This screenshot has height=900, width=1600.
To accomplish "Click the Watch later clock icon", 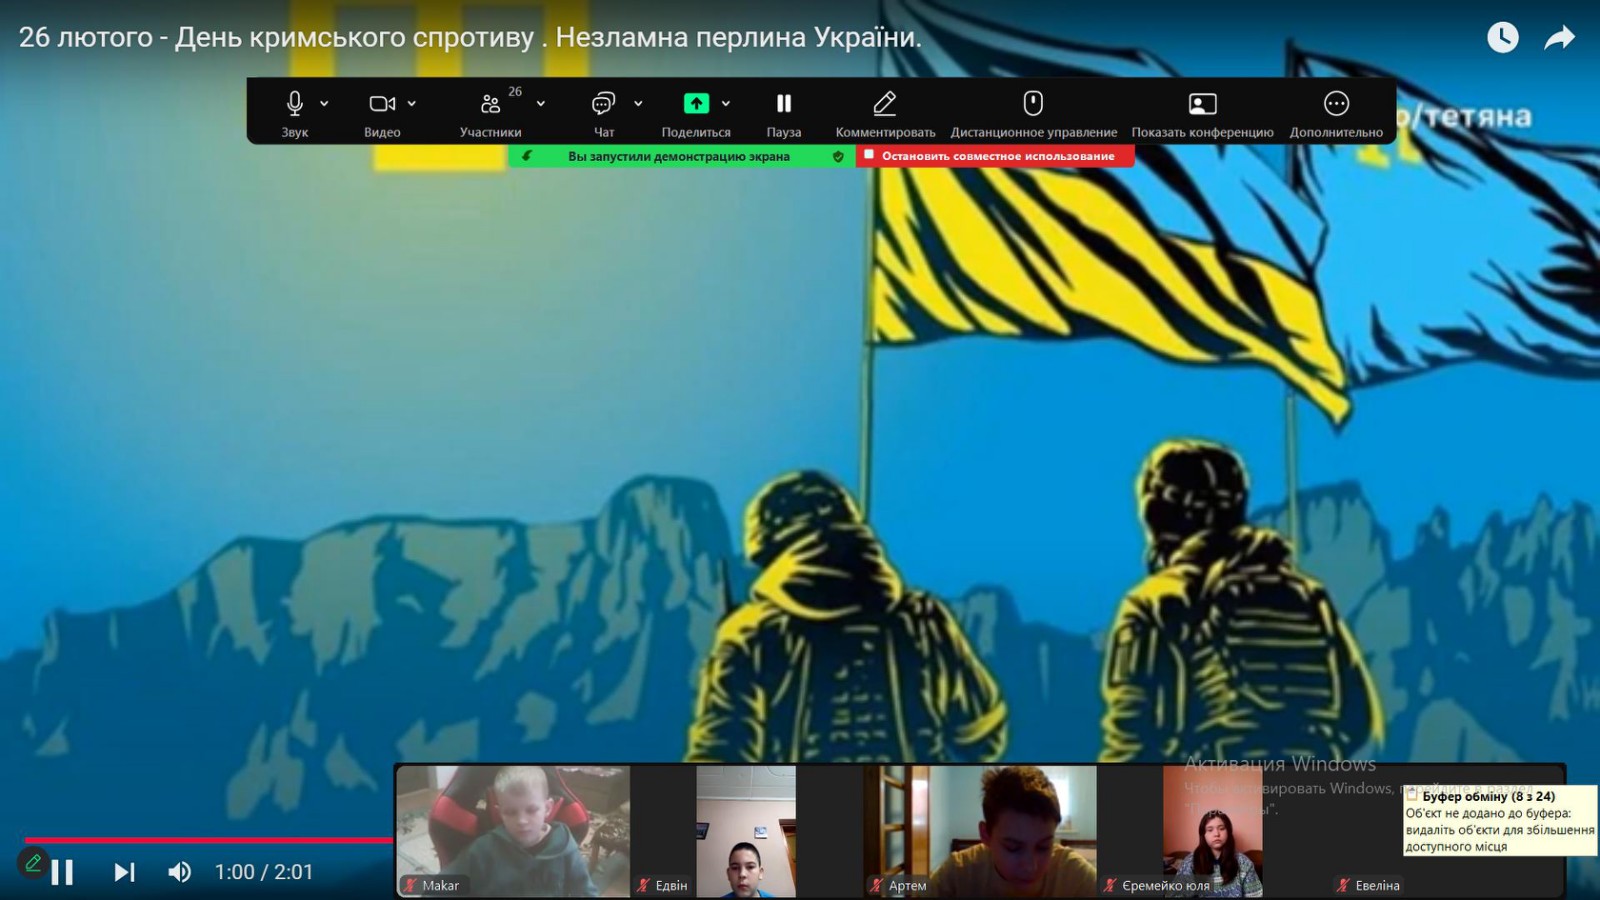I will pyautogui.click(x=1502, y=38).
